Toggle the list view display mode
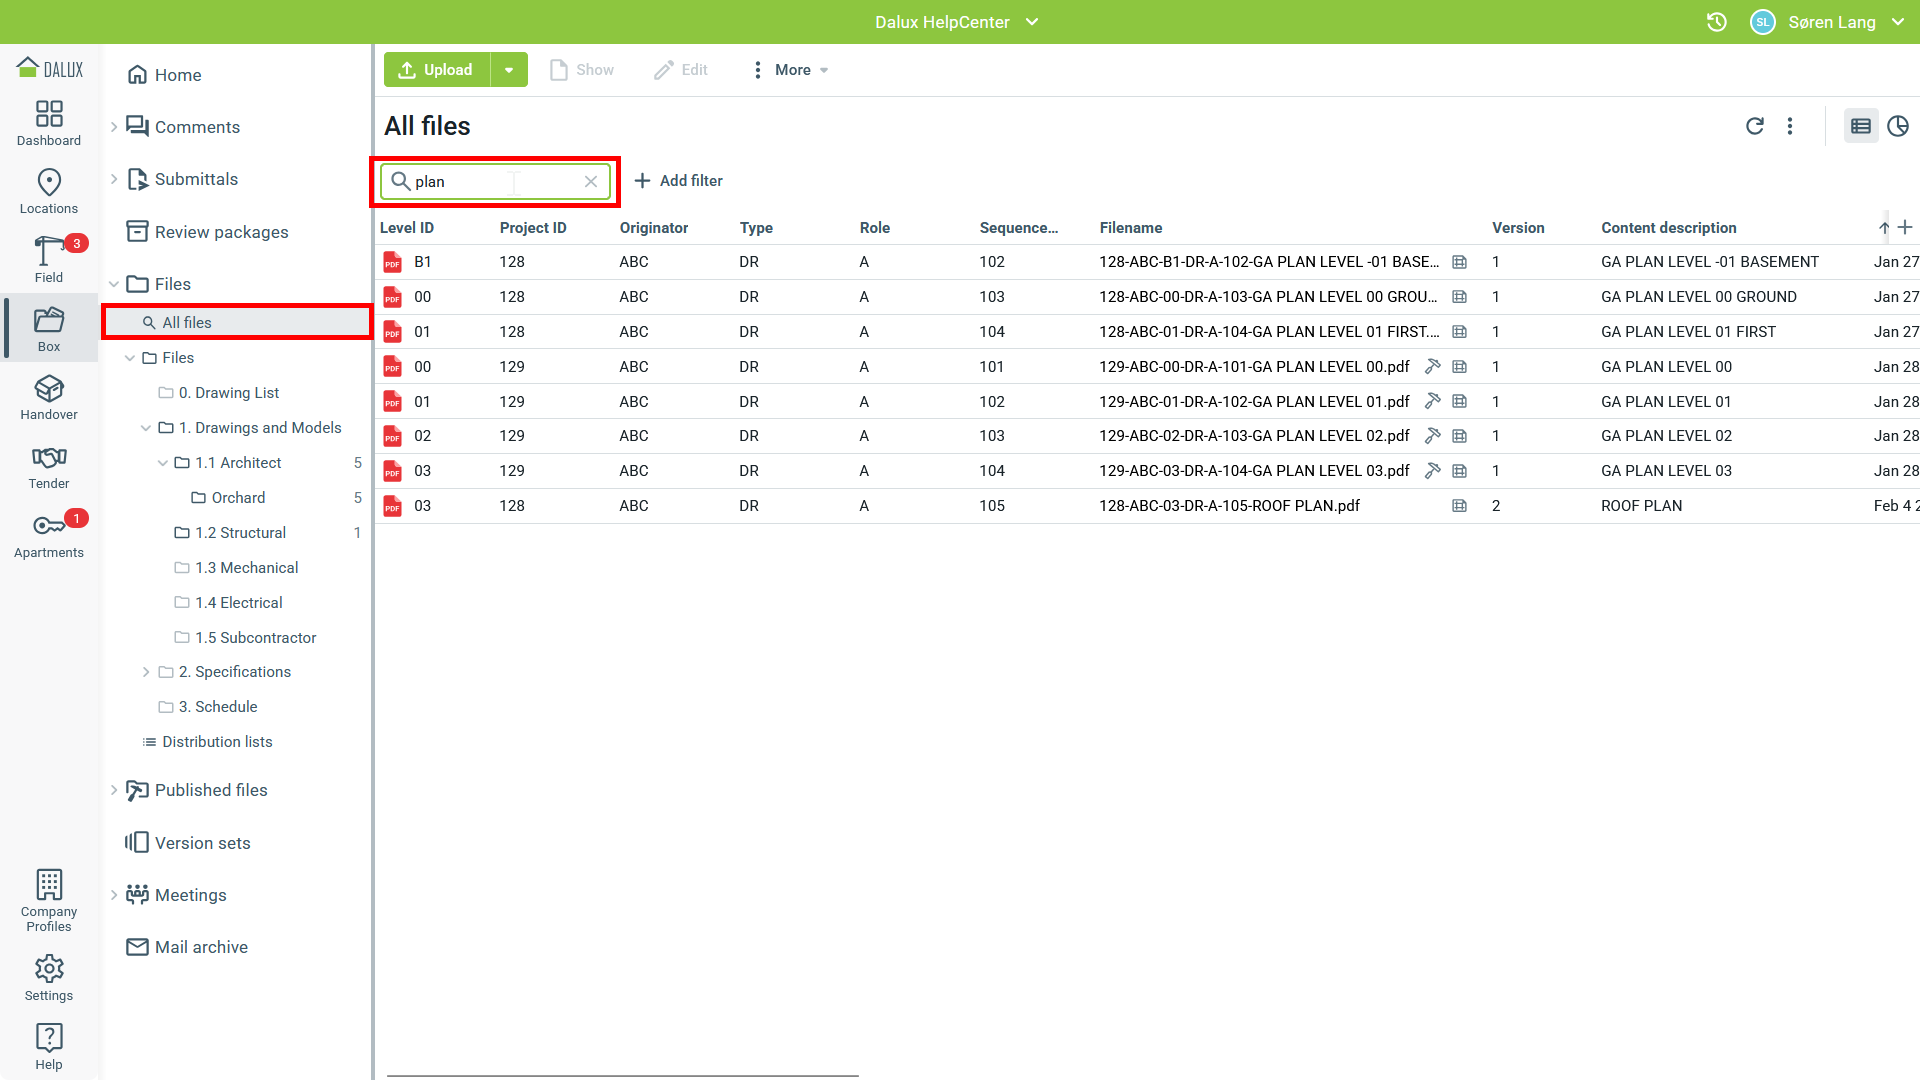Screen dimensions: 1920x1080 point(1861,126)
